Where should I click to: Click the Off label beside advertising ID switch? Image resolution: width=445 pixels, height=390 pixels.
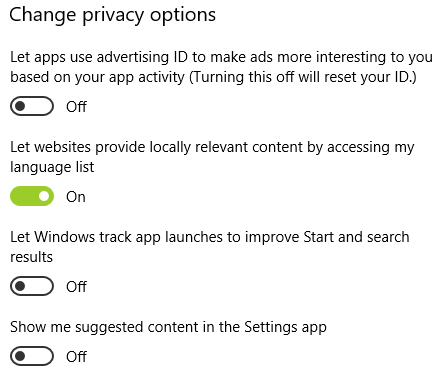(x=76, y=107)
